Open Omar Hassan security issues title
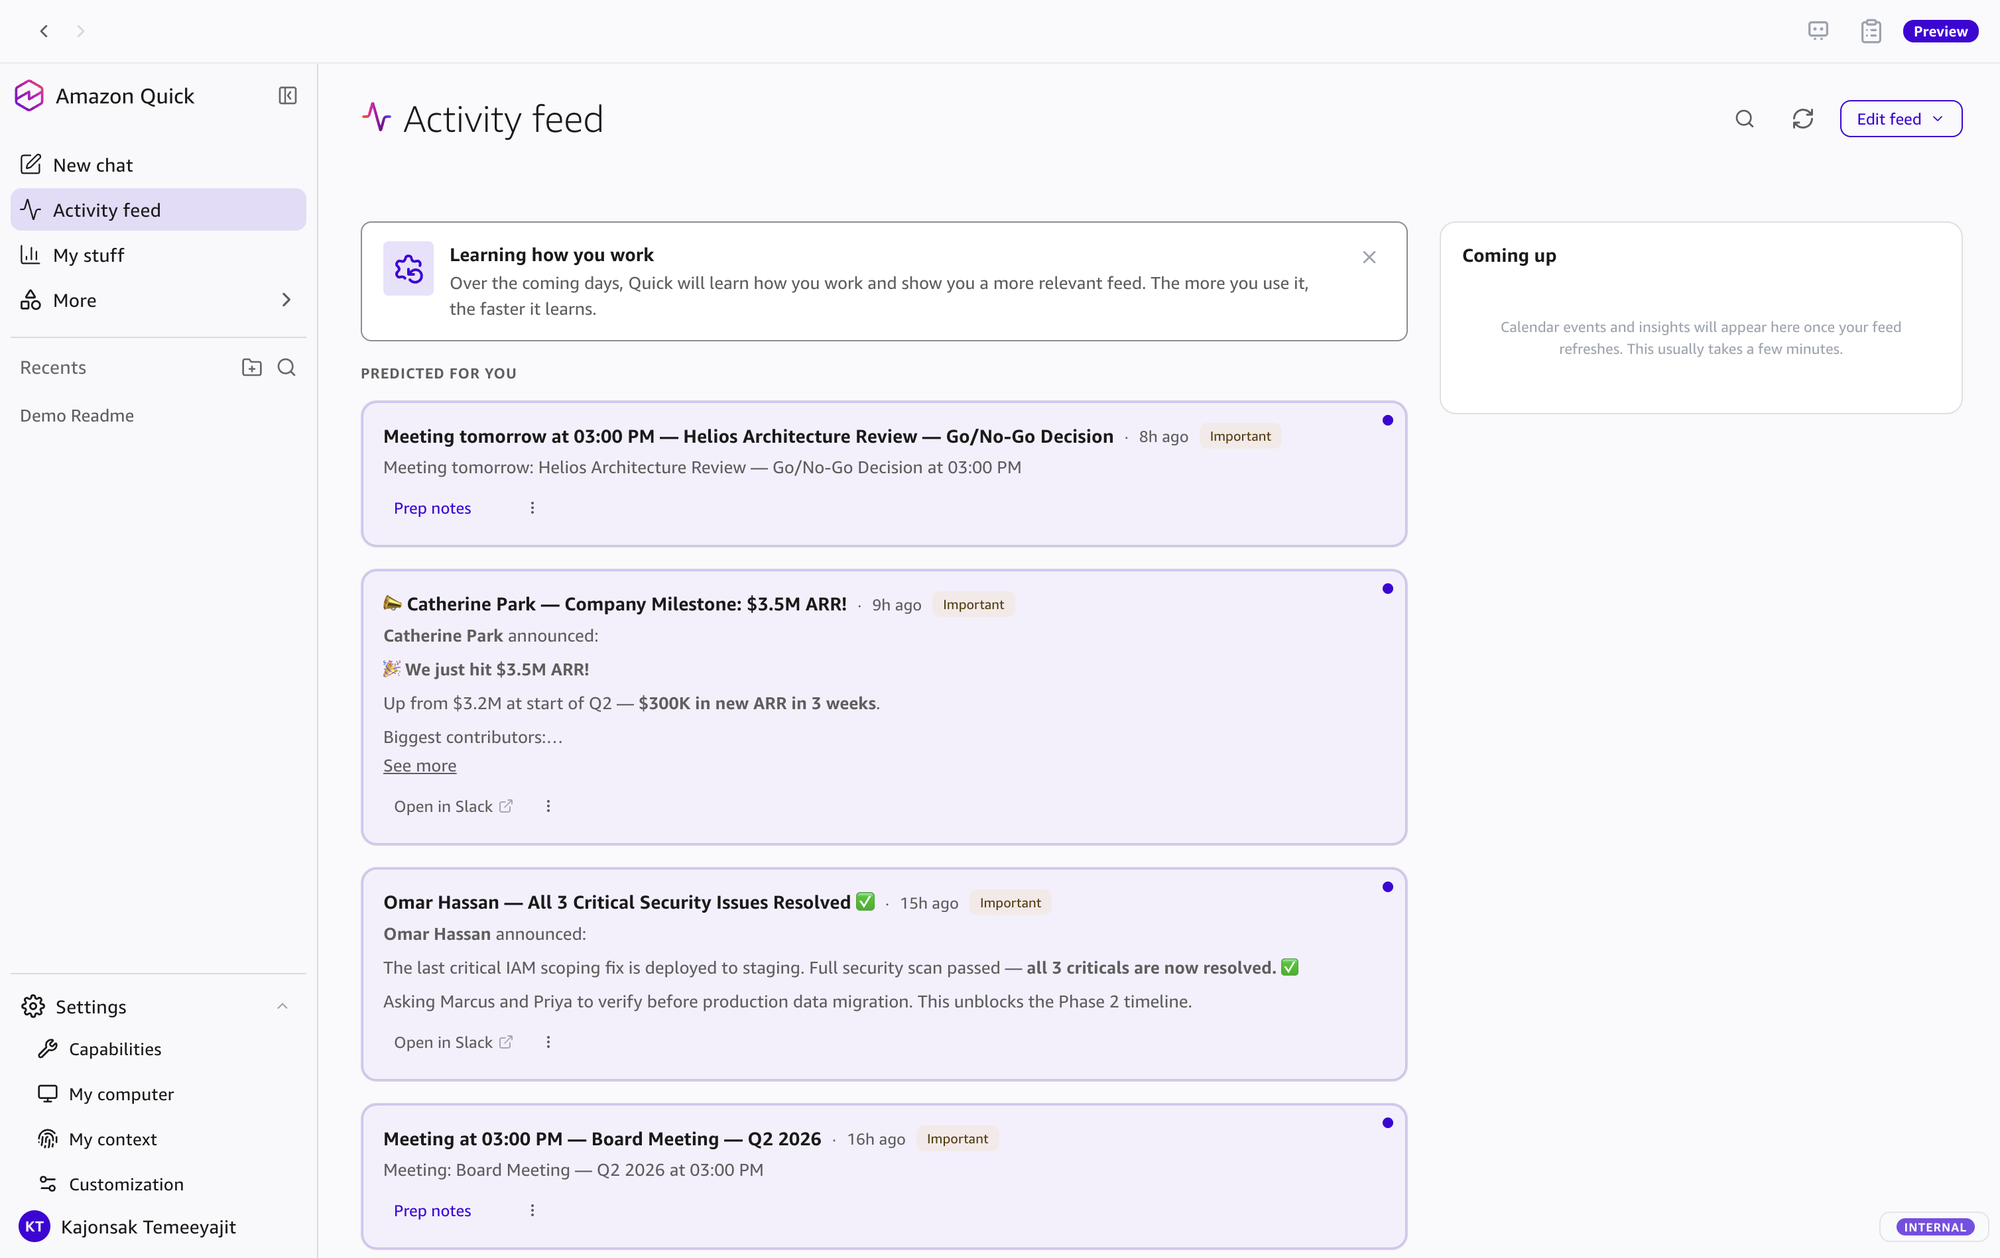 (628, 902)
